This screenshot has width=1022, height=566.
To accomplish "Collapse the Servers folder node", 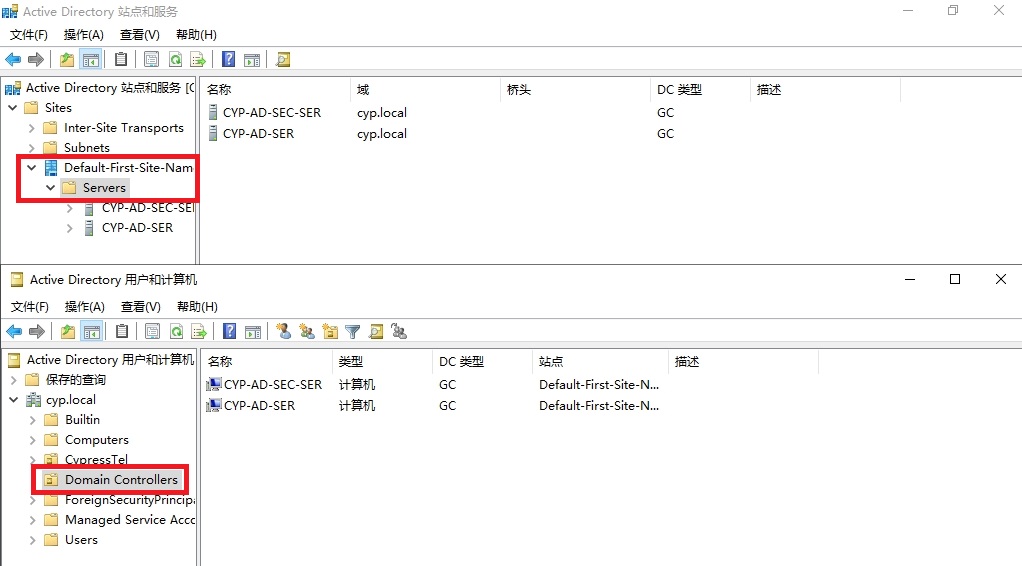I will click(x=50, y=188).
